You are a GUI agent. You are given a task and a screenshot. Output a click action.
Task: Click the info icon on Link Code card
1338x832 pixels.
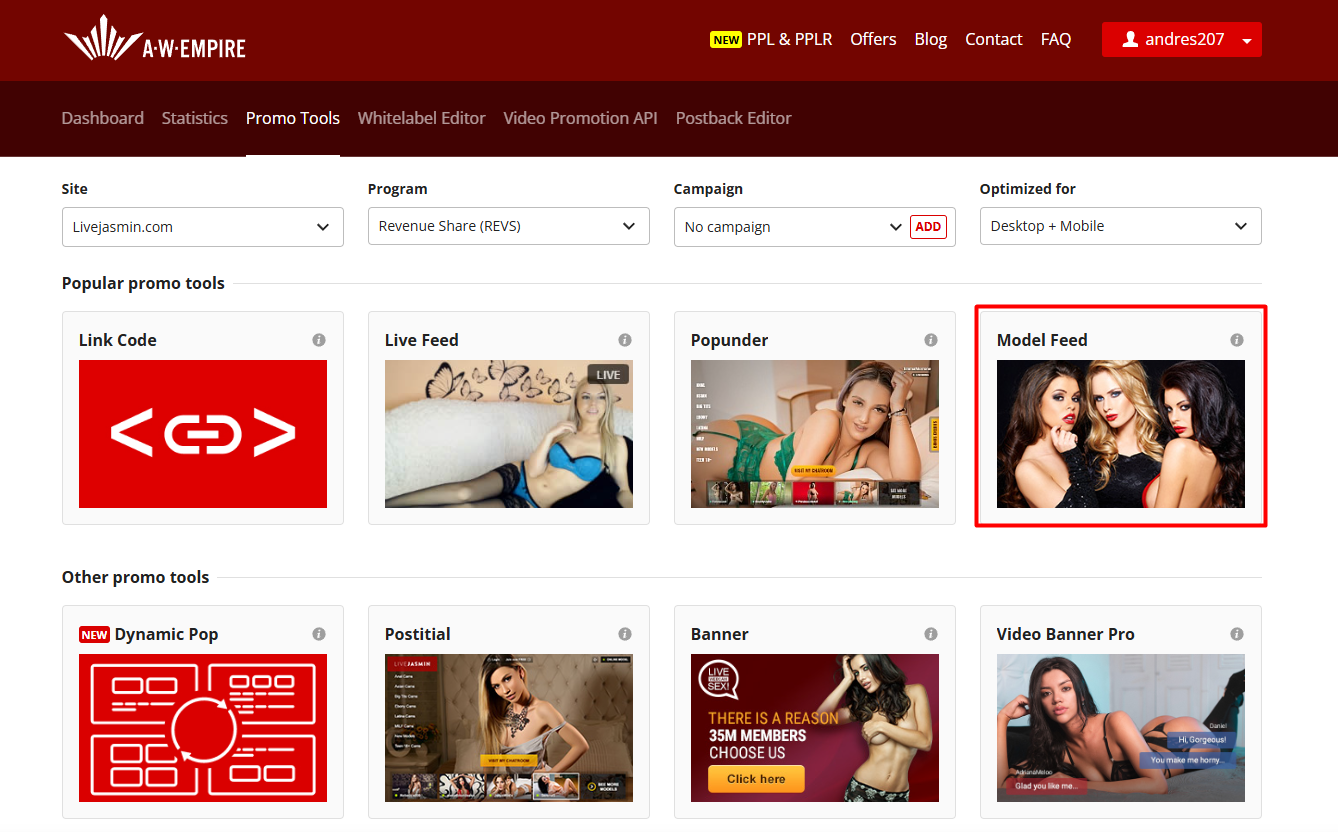click(319, 340)
